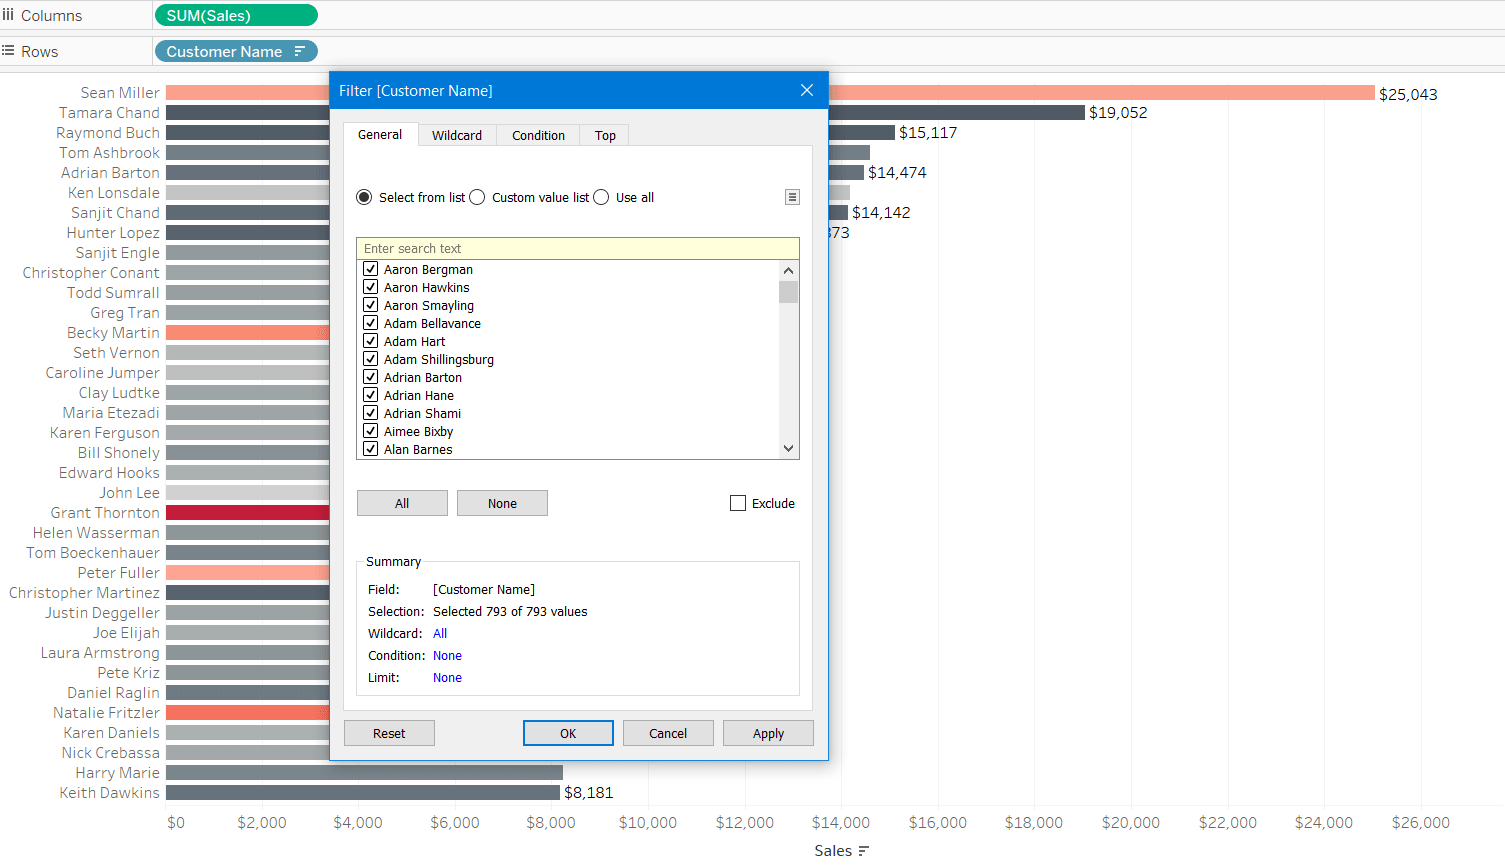Image resolution: width=1505 pixels, height=868 pixels.
Task: Click the customer list scroll up arrow
Action: (x=788, y=271)
